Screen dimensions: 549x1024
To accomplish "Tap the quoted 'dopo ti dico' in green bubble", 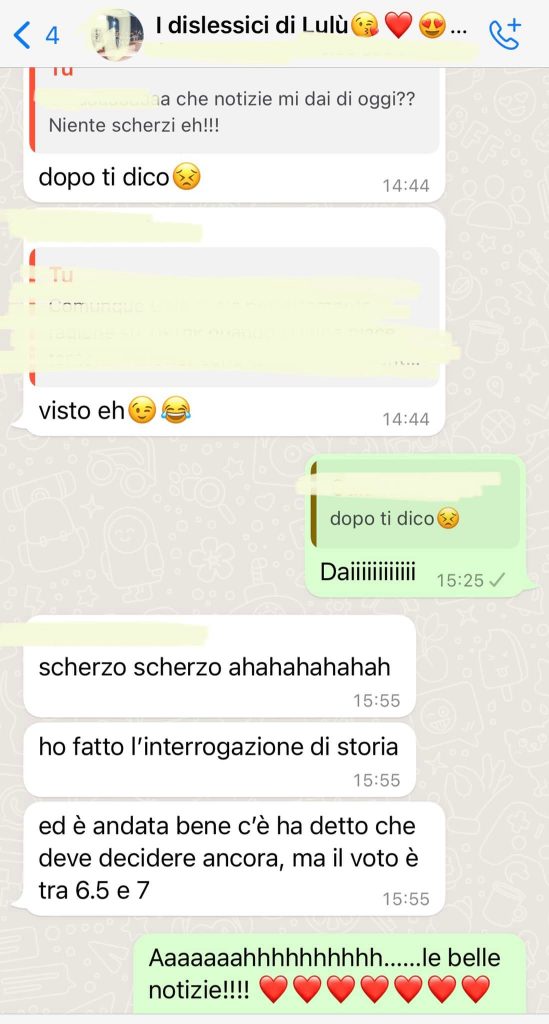I will 416,505.
